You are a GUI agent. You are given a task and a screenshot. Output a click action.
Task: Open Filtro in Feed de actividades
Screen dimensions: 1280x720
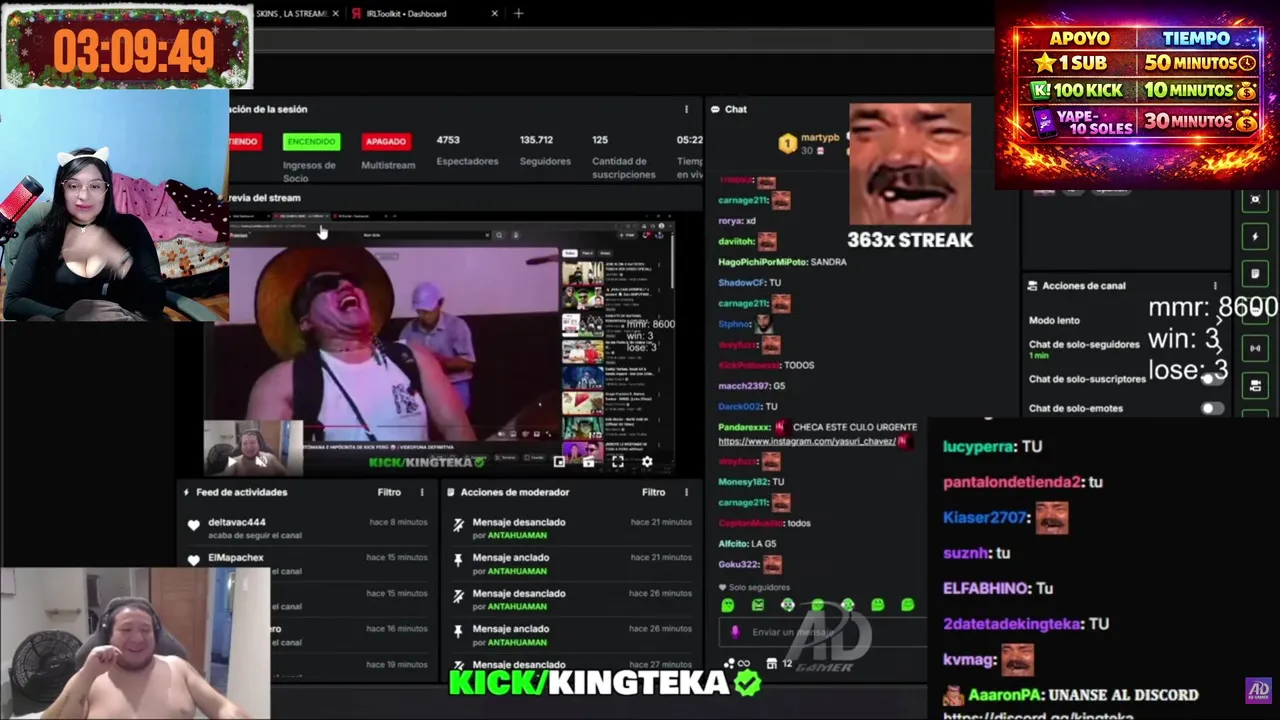[x=389, y=492]
